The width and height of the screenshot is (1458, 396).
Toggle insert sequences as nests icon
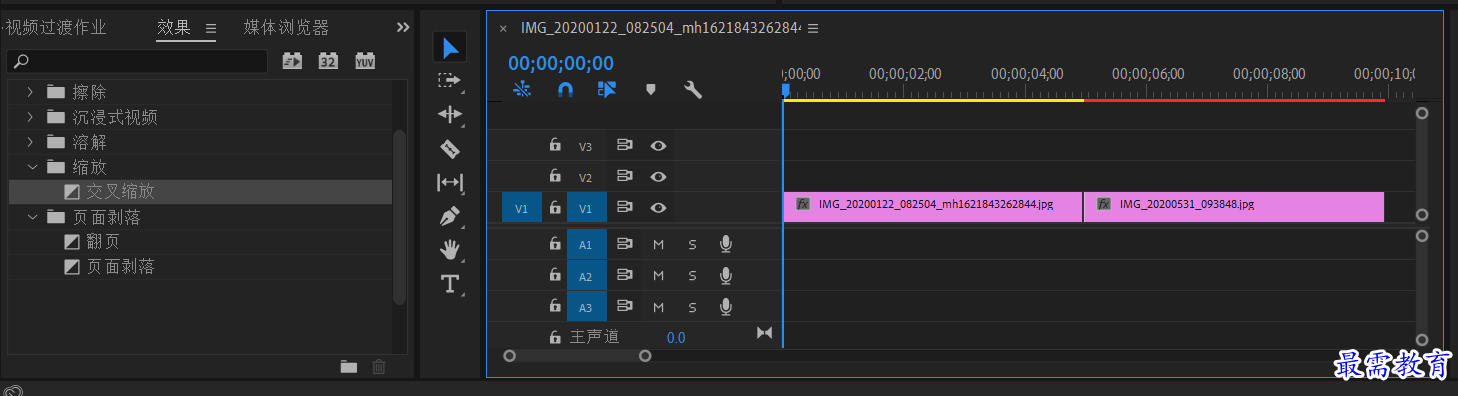[x=522, y=90]
